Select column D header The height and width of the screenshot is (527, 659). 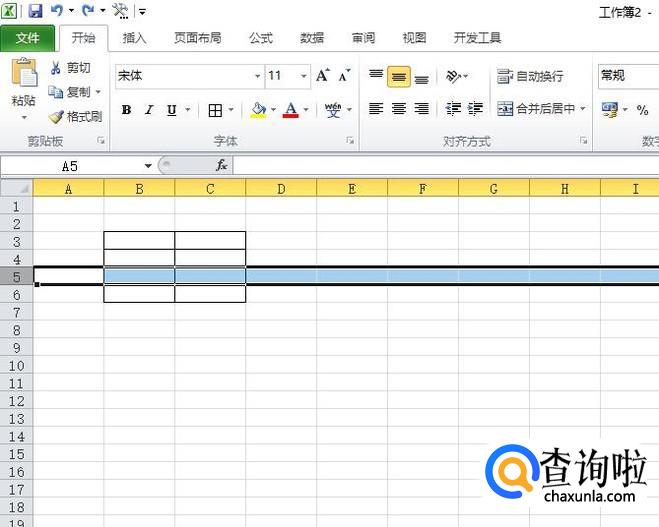[x=281, y=189]
